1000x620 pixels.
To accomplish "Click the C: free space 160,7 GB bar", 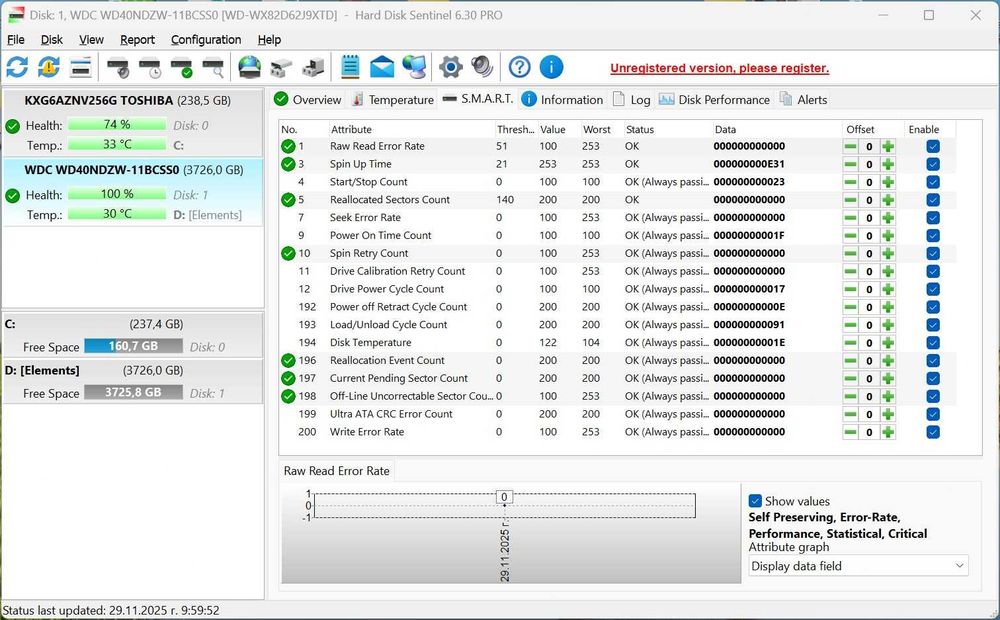I will [x=133, y=346].
